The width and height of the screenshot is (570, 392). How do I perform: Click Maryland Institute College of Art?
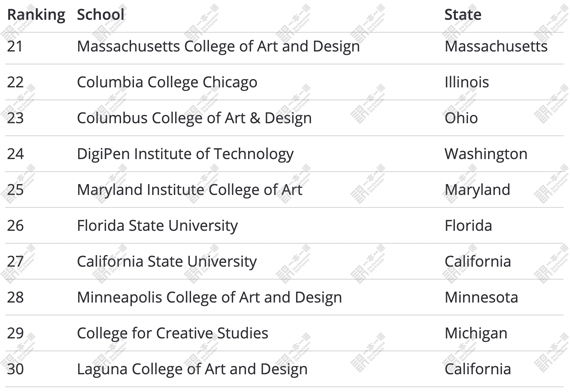tap(189, 190)
